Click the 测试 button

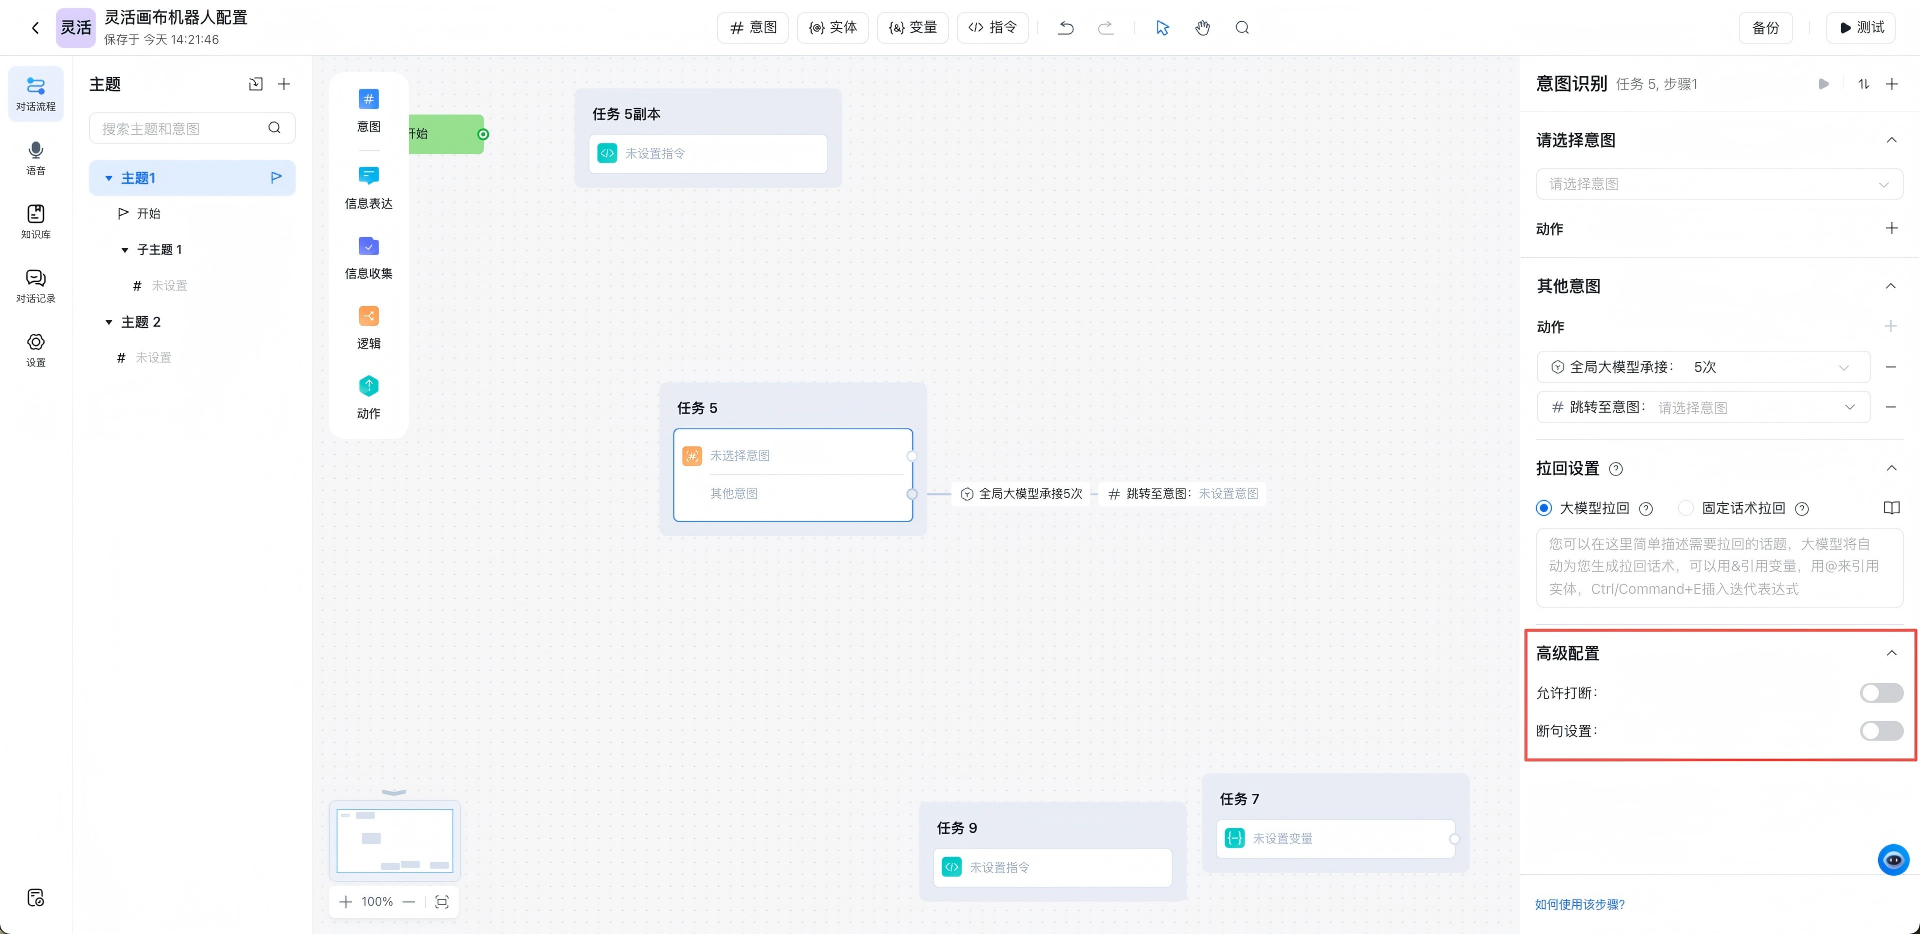coord(1861,28)
